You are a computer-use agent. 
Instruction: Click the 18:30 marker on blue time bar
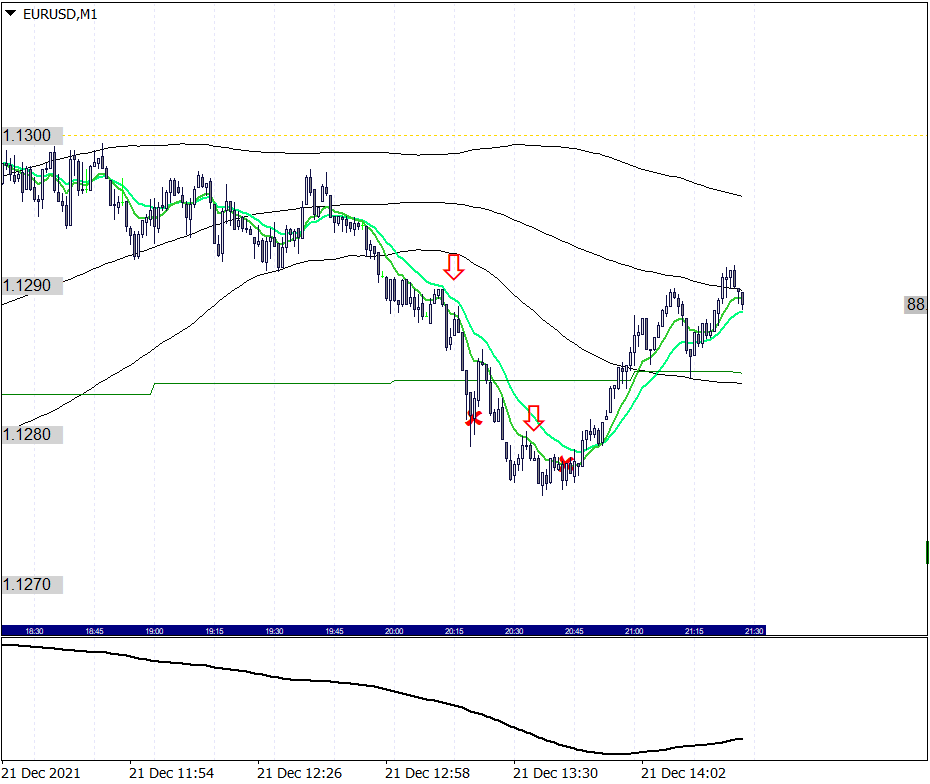point(34,631)
